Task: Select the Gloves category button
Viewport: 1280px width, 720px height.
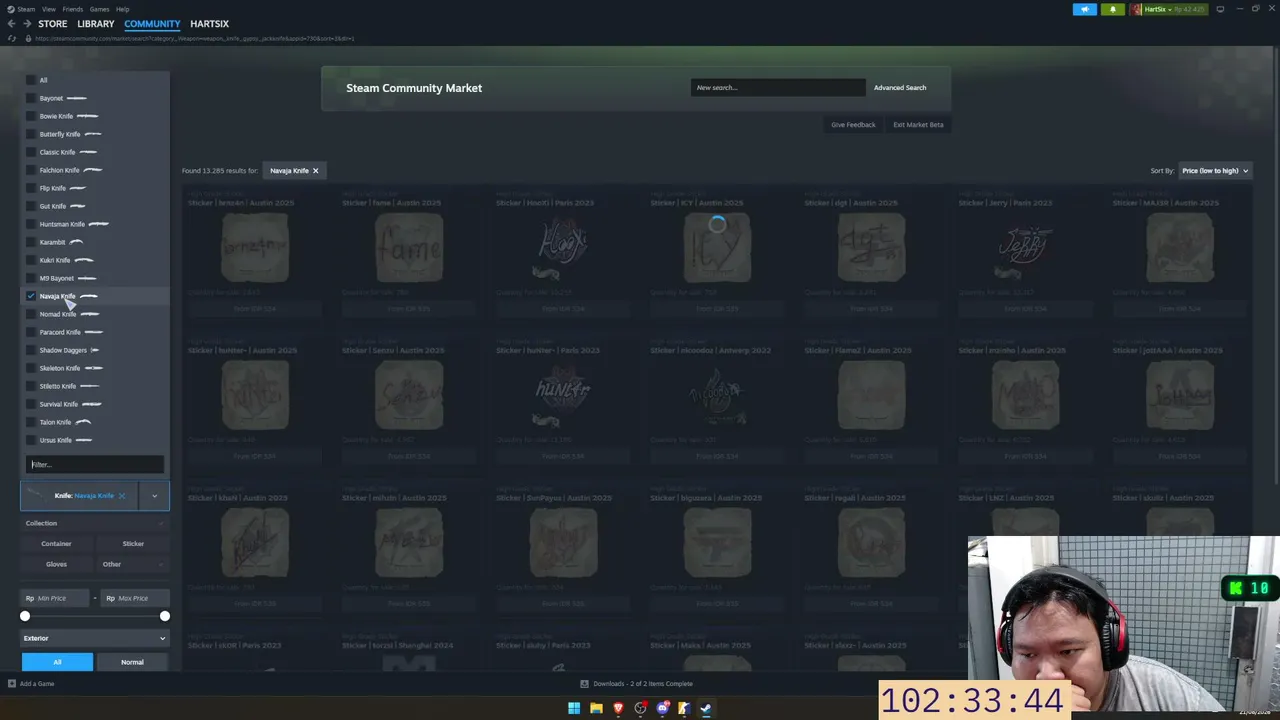Action: point(56,564)
